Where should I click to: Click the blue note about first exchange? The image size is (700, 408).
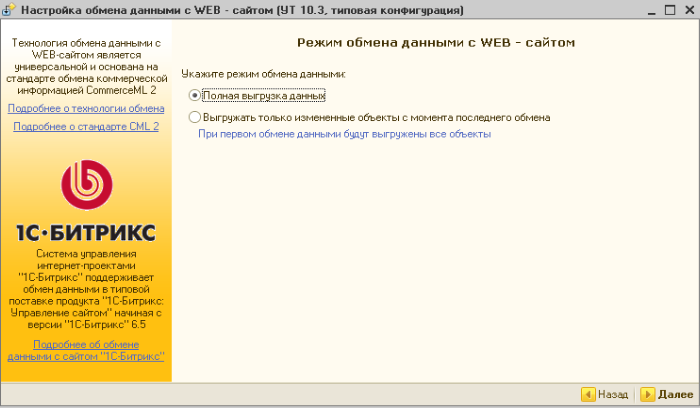pyautogui.click(x=344, y=133)
